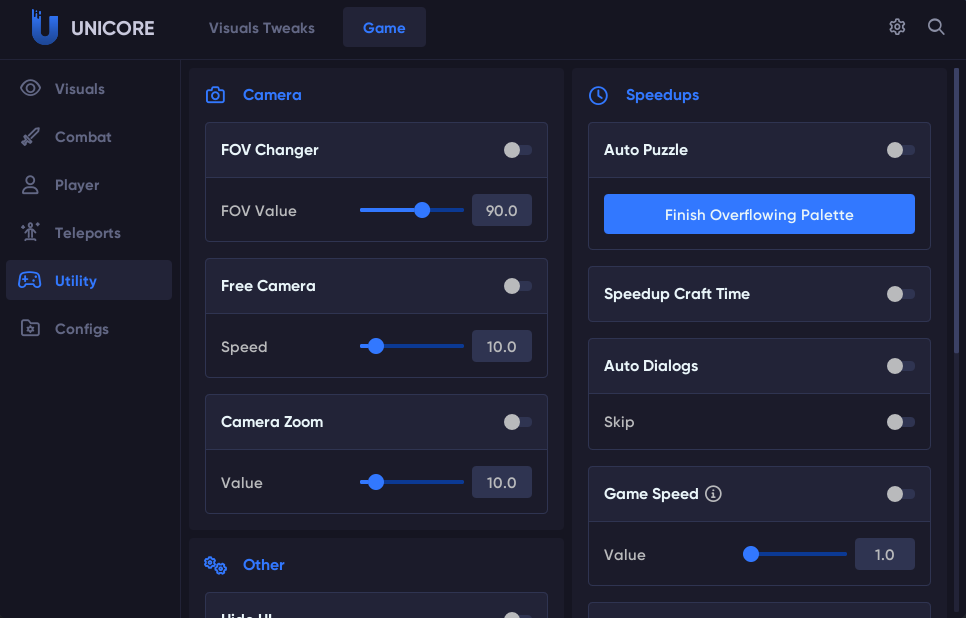Click the search magnifier icon
966x618 pixels.
point(936,27)
